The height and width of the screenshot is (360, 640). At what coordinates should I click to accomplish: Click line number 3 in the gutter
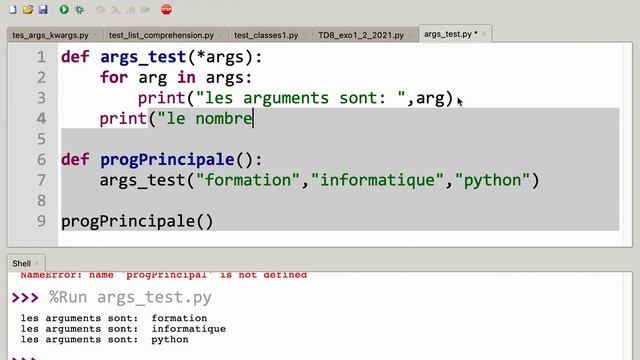click(x=41, y=98)
